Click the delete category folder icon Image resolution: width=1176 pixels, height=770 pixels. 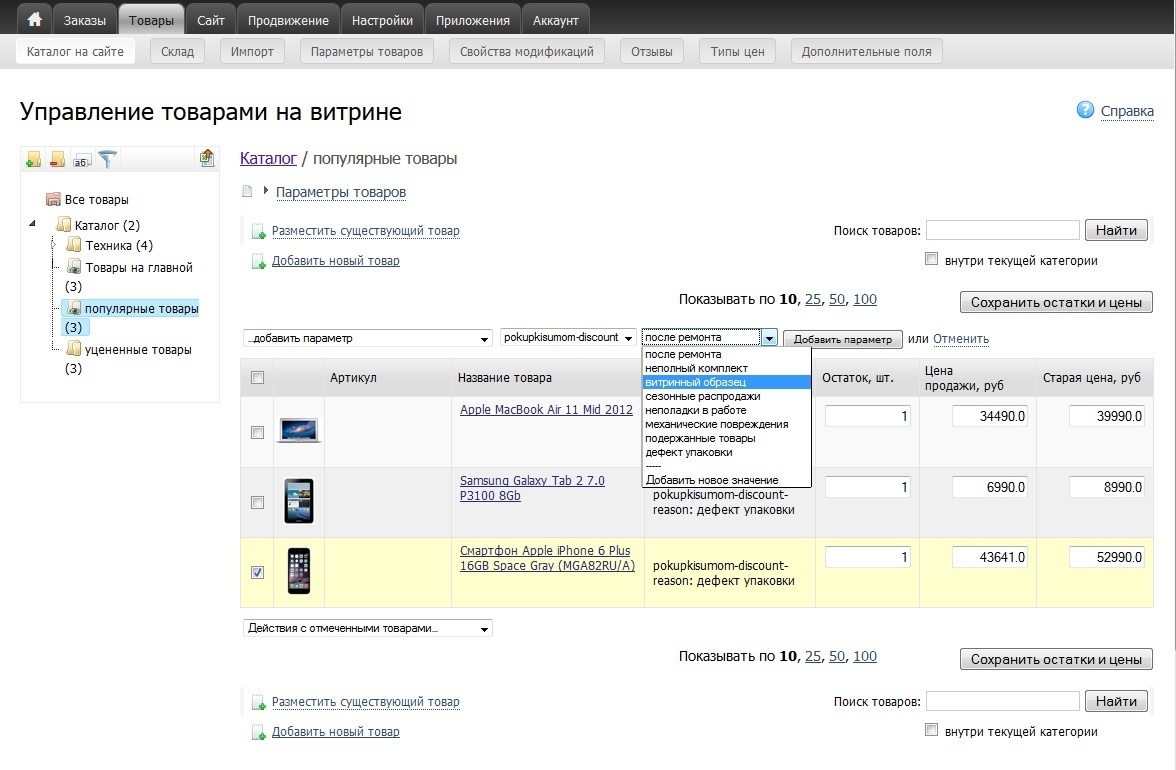[57, 159]
